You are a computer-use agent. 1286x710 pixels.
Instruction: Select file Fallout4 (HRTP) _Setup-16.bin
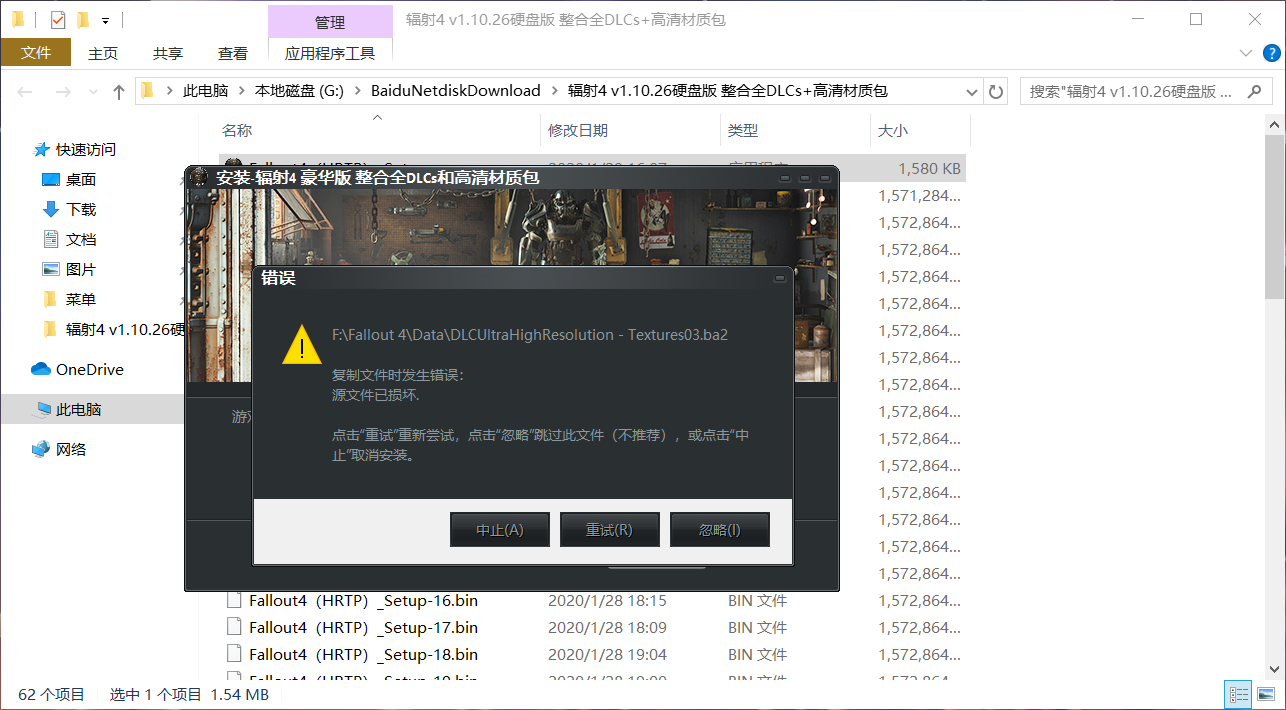[363, 601]
